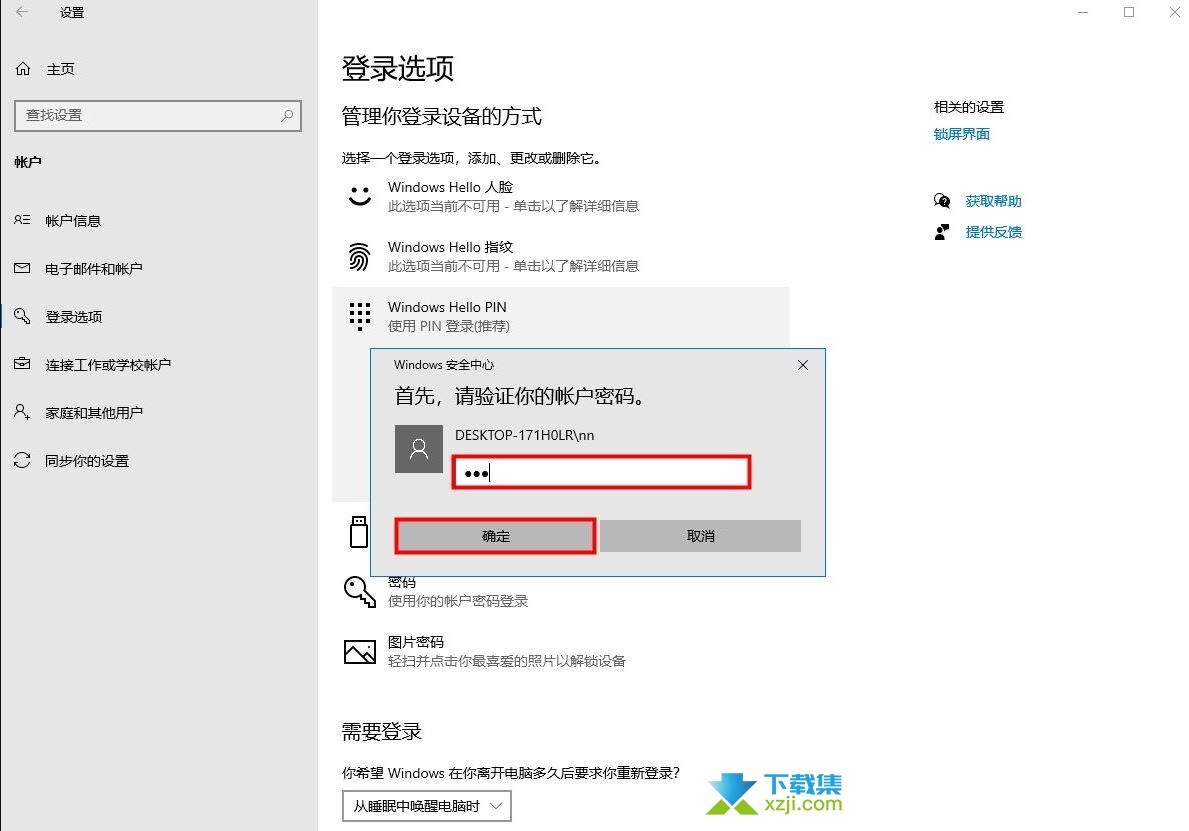Viewport: 1189px width, 831px height.
Task: Select the Windows Hello 人脸 option
Action: click(x=561, y=196)
